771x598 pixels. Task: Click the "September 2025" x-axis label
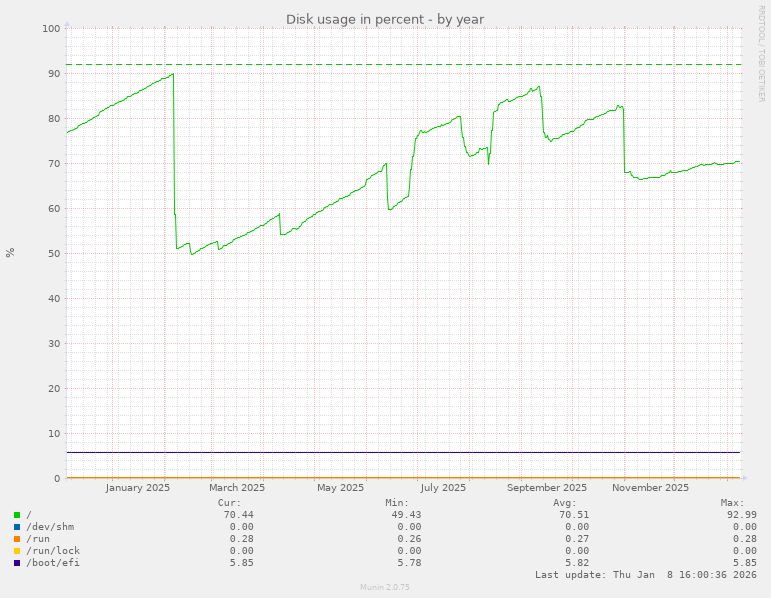pyautogui.click(x=547, y=488)
